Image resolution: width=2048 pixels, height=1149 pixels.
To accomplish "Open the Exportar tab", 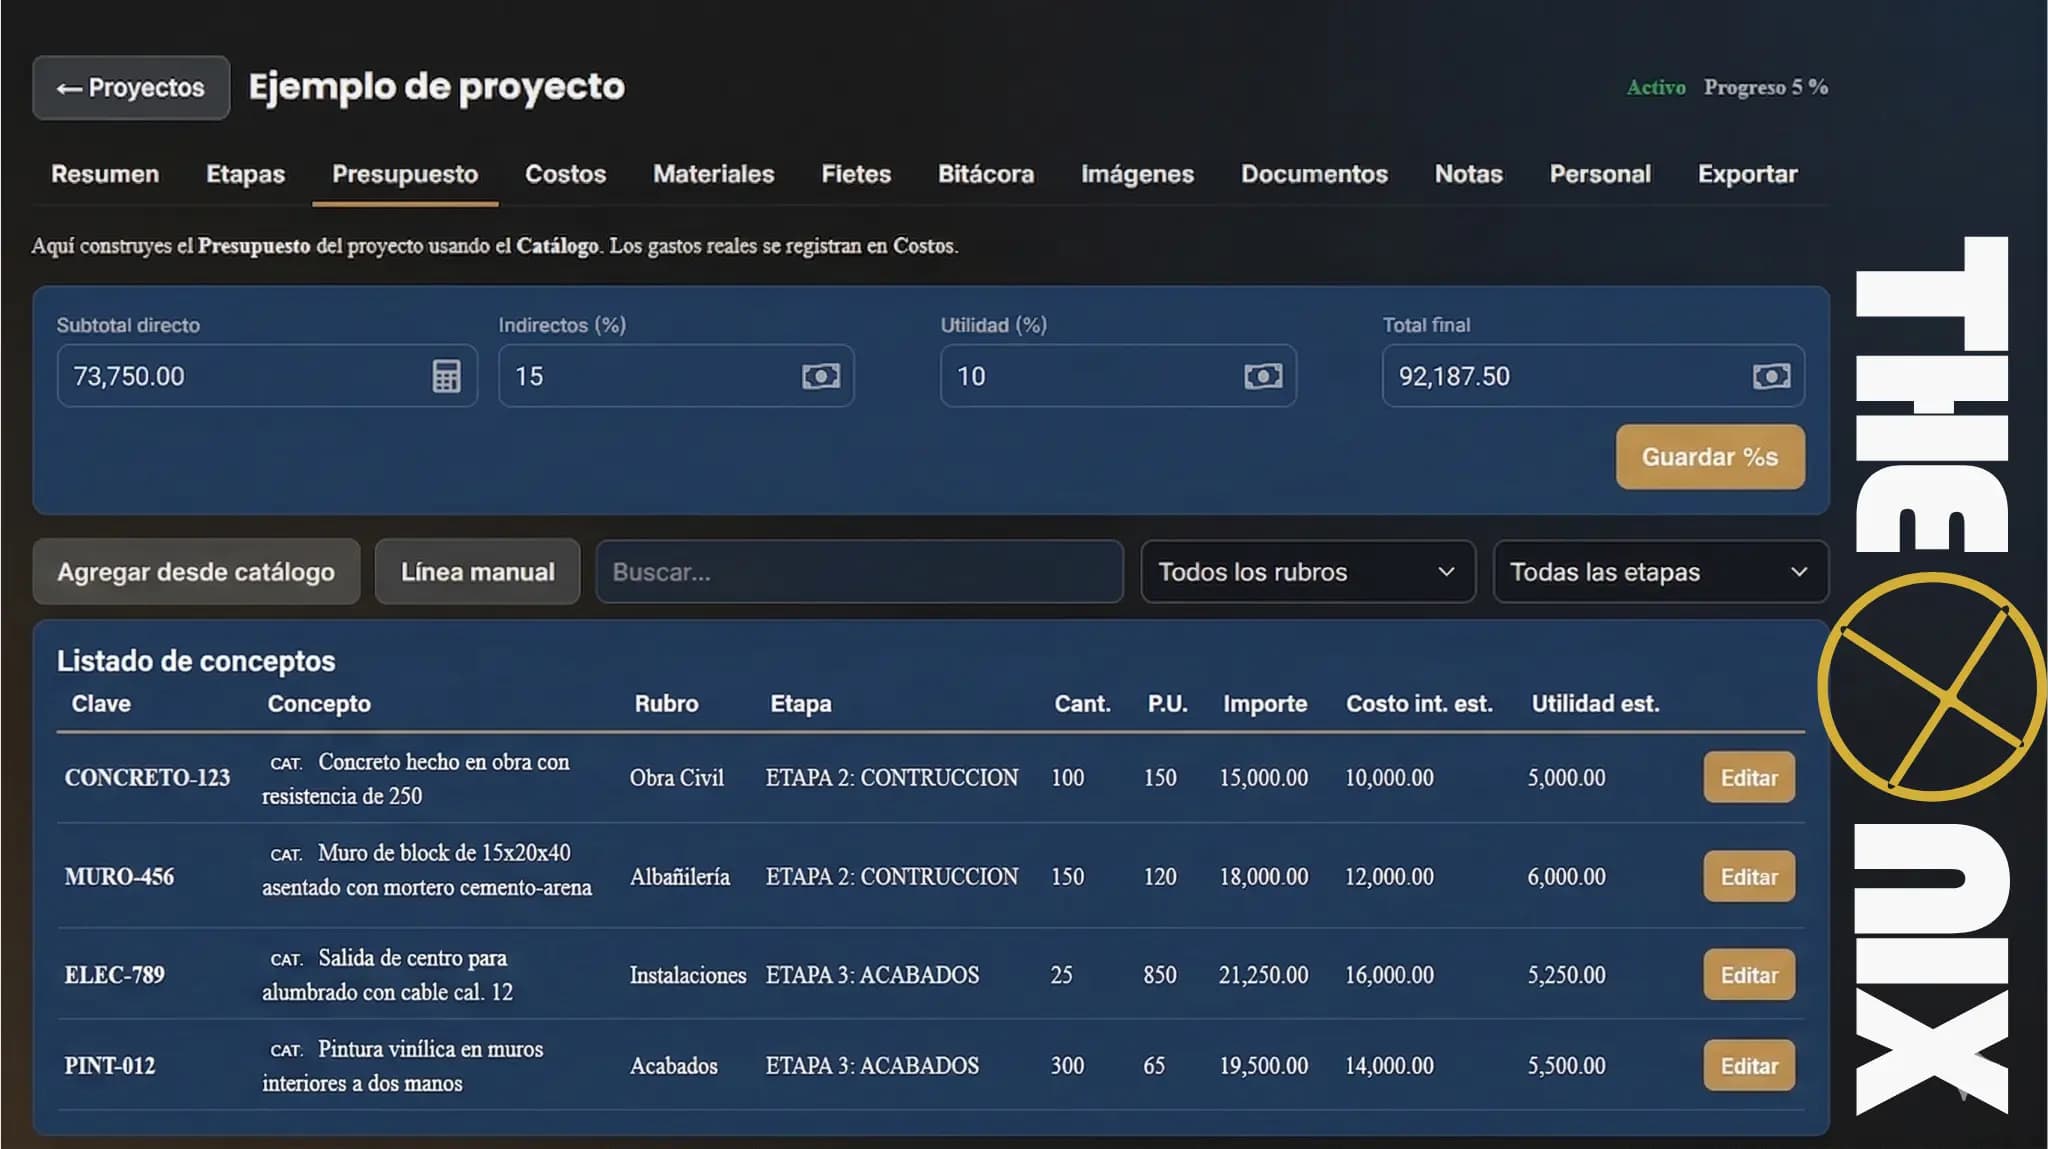I will 1747,174.
